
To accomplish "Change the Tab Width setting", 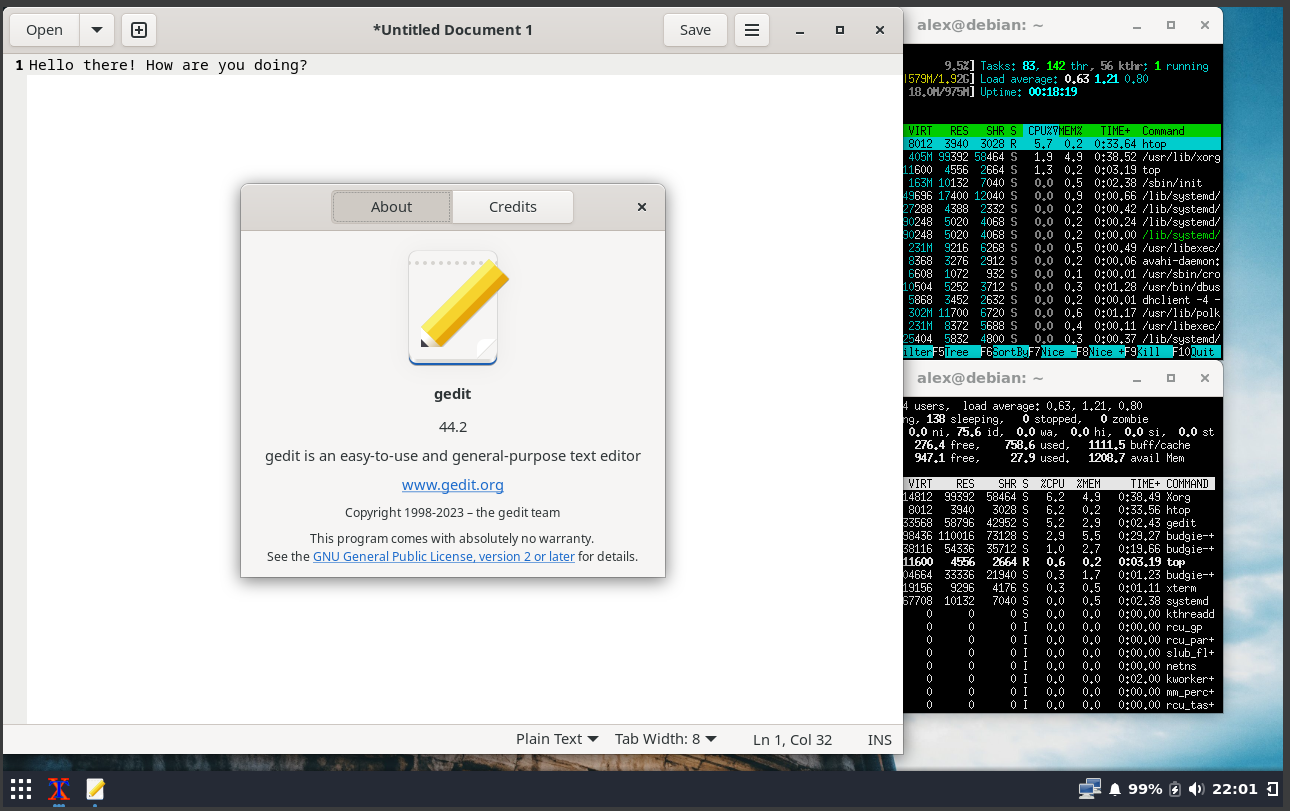I will pyautogui.click(x=665, y=738).
